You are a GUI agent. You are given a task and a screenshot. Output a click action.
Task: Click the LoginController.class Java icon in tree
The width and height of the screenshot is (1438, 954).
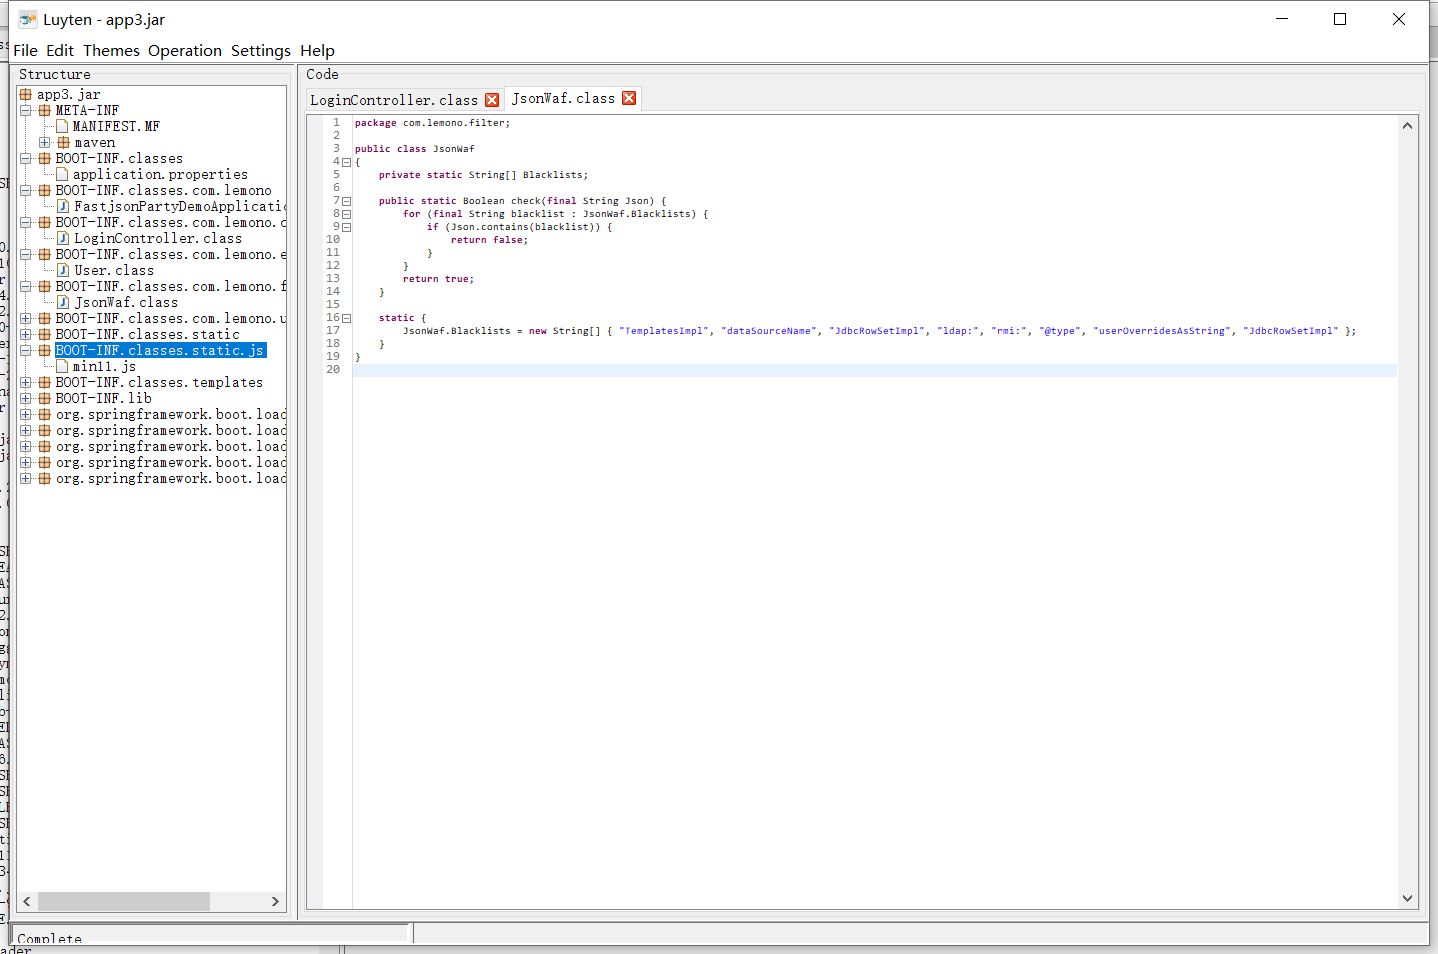coord(63,238)
